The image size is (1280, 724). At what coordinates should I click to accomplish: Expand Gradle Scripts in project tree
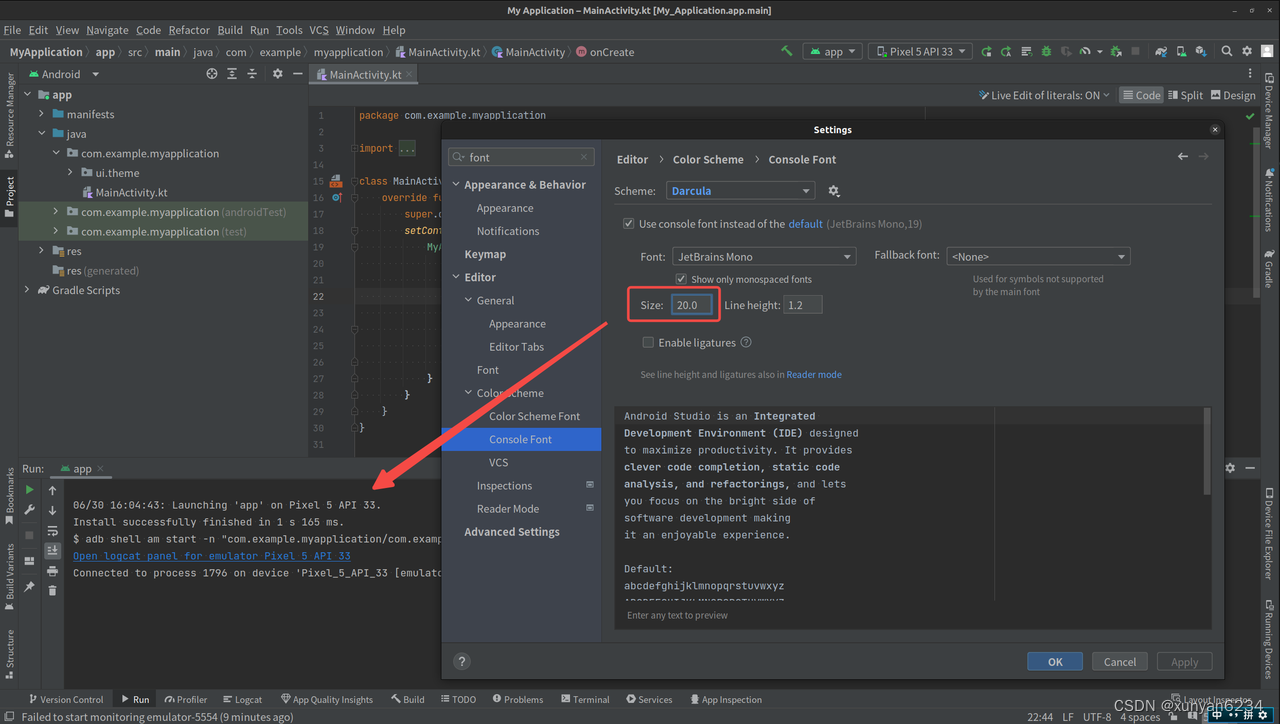(27, 290)
